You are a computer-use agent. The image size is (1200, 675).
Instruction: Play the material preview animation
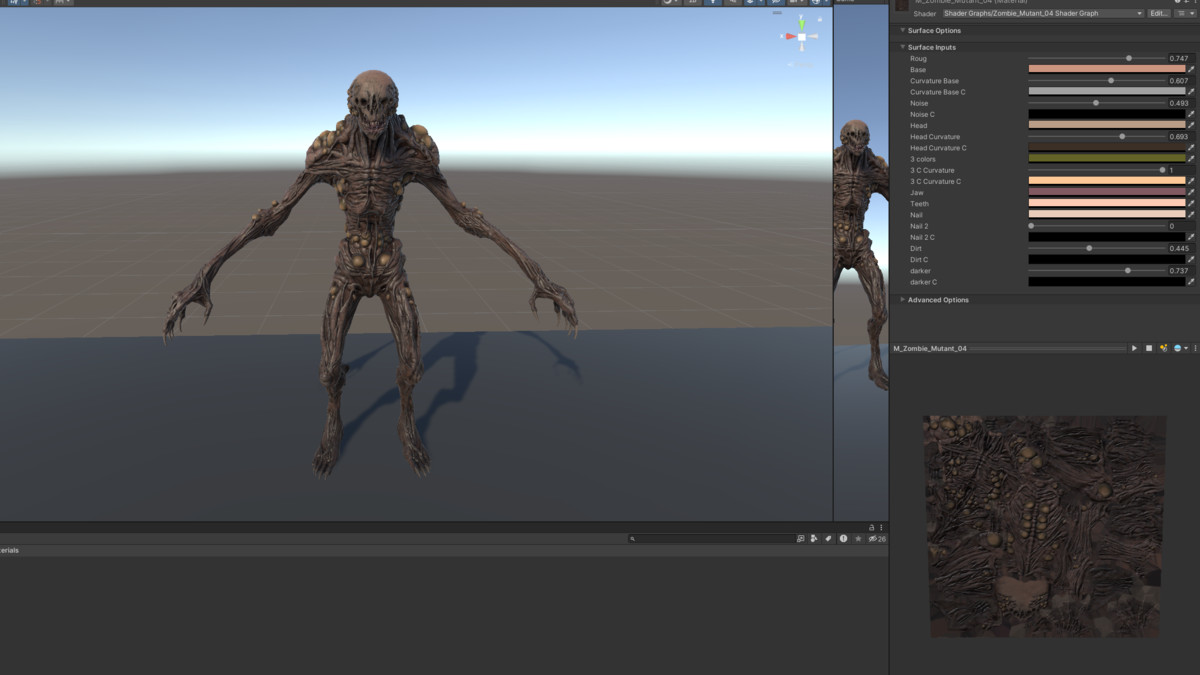click(1134, 348)
